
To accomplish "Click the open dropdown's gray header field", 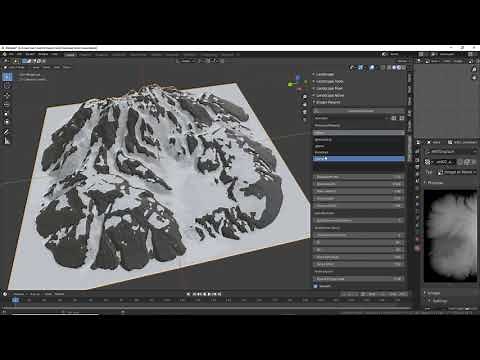I will tap(359, 133).
